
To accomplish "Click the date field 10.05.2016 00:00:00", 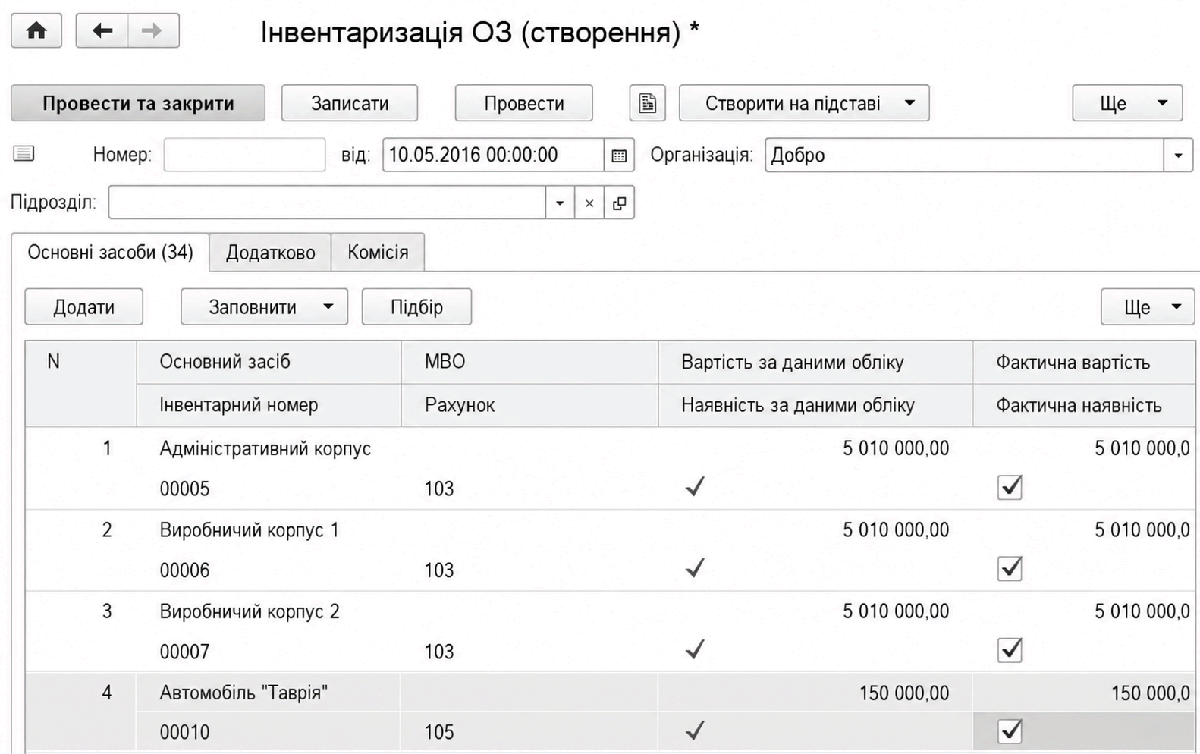I will coord(494,156).
